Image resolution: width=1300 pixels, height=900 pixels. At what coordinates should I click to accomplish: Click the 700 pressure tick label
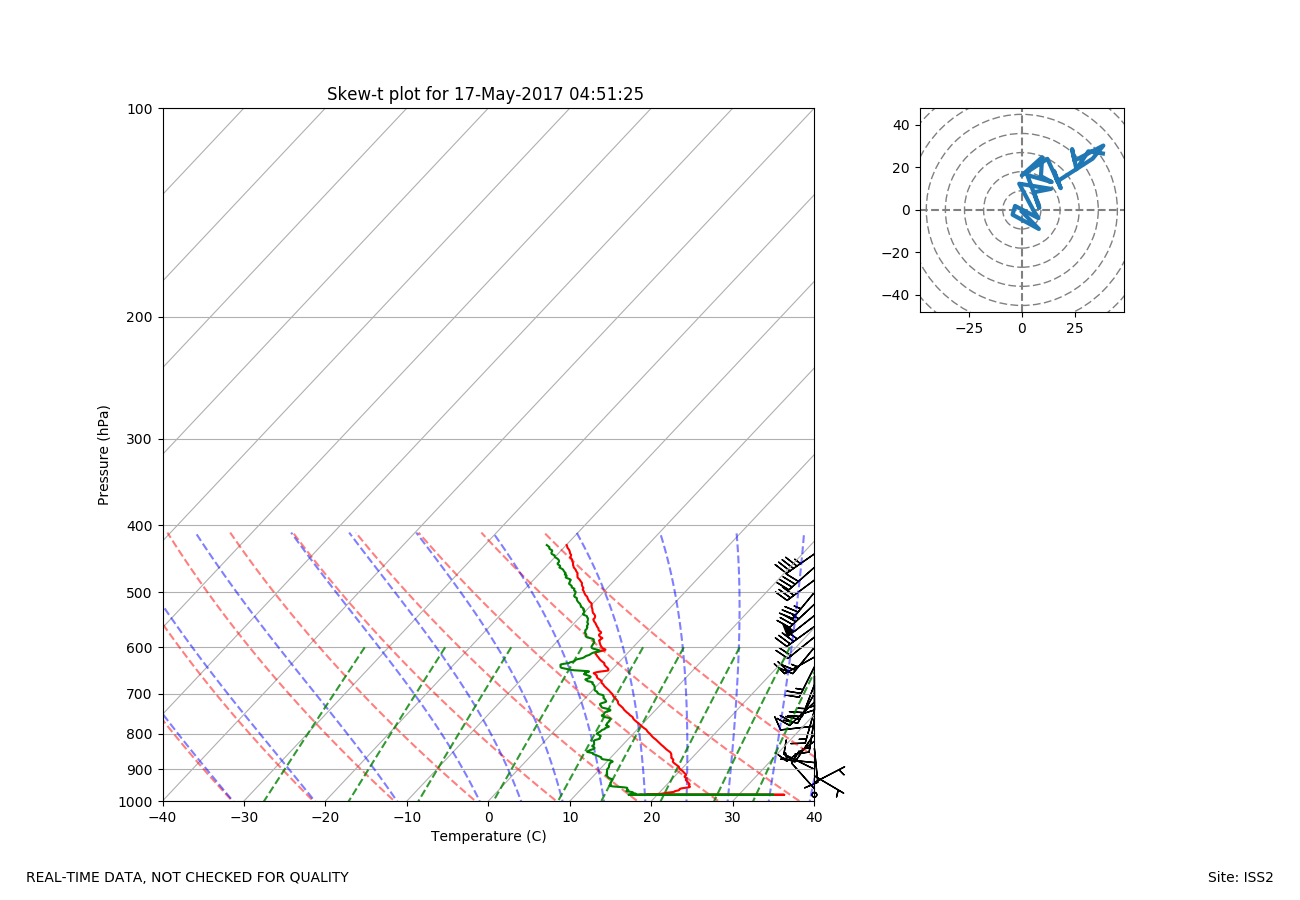click(141, 694)
